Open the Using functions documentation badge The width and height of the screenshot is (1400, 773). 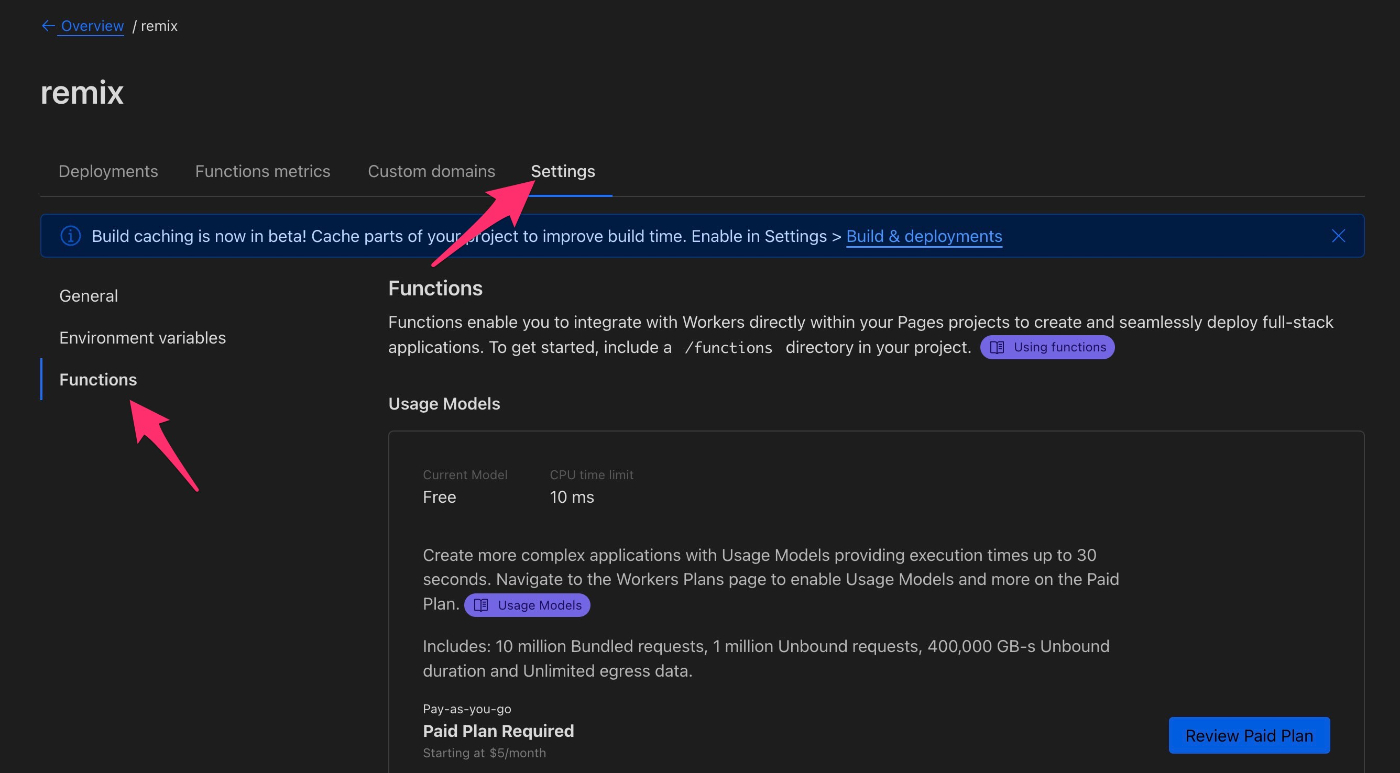pyautogui.click(x=1047, y=347)
